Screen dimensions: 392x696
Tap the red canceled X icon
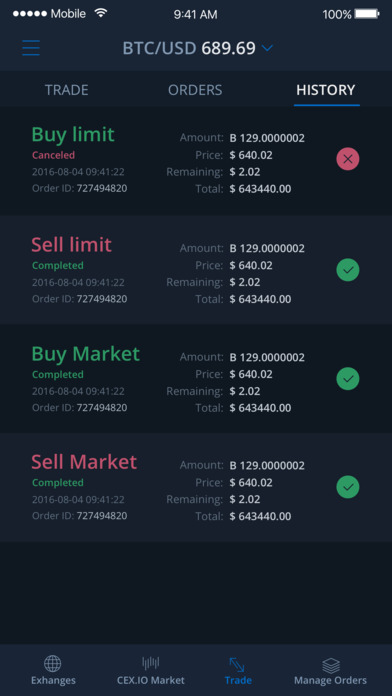348,159
